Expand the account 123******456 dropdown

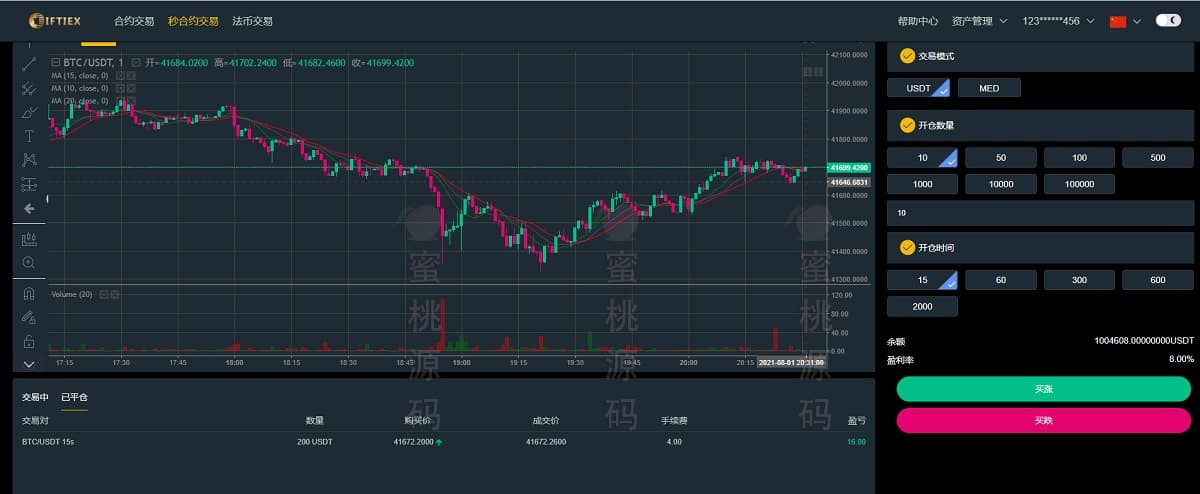[1058, 21]
